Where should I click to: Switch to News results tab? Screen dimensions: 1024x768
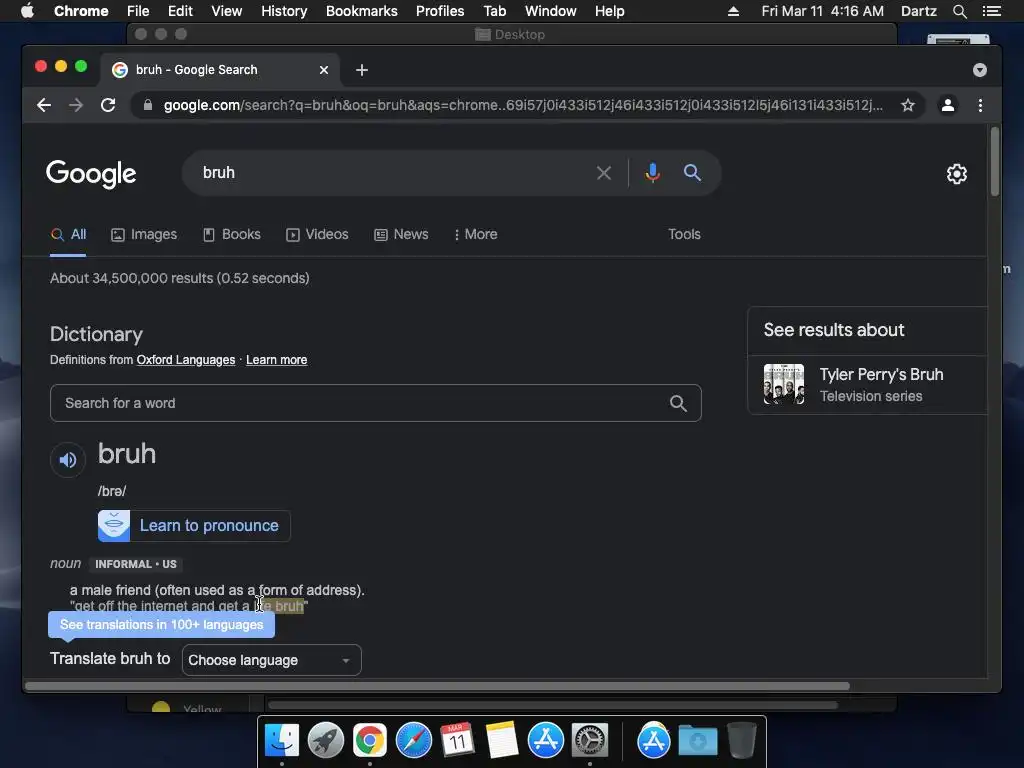point(401,234)
